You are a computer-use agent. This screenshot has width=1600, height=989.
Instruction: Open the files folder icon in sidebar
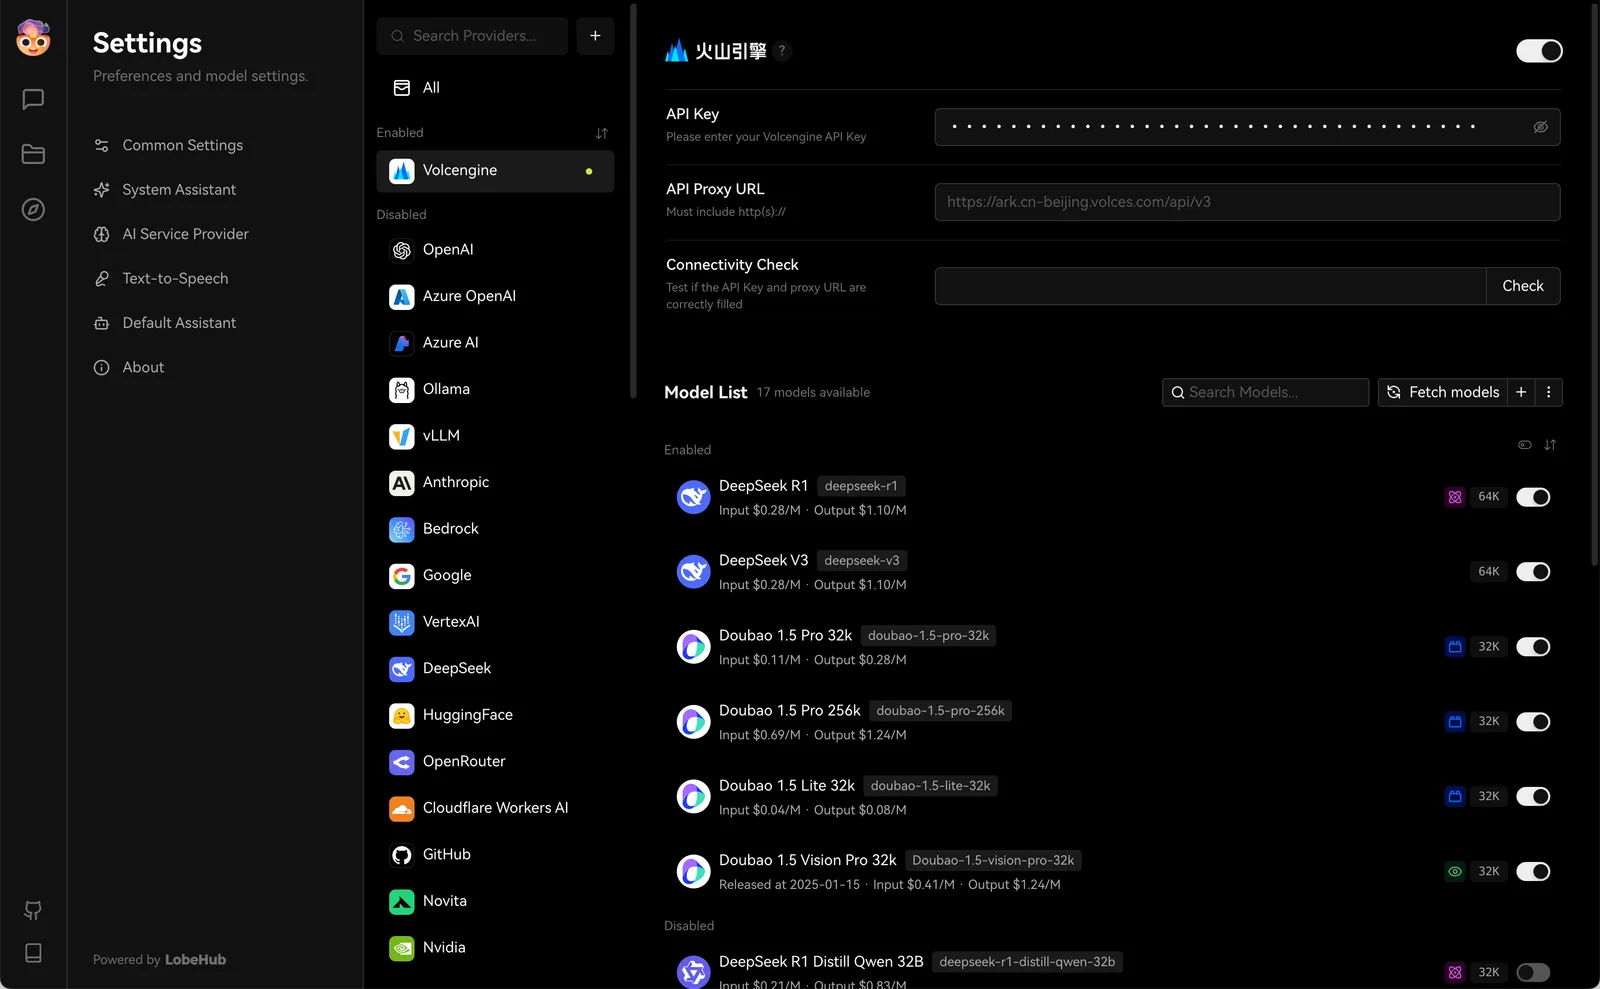pos(33,154)
